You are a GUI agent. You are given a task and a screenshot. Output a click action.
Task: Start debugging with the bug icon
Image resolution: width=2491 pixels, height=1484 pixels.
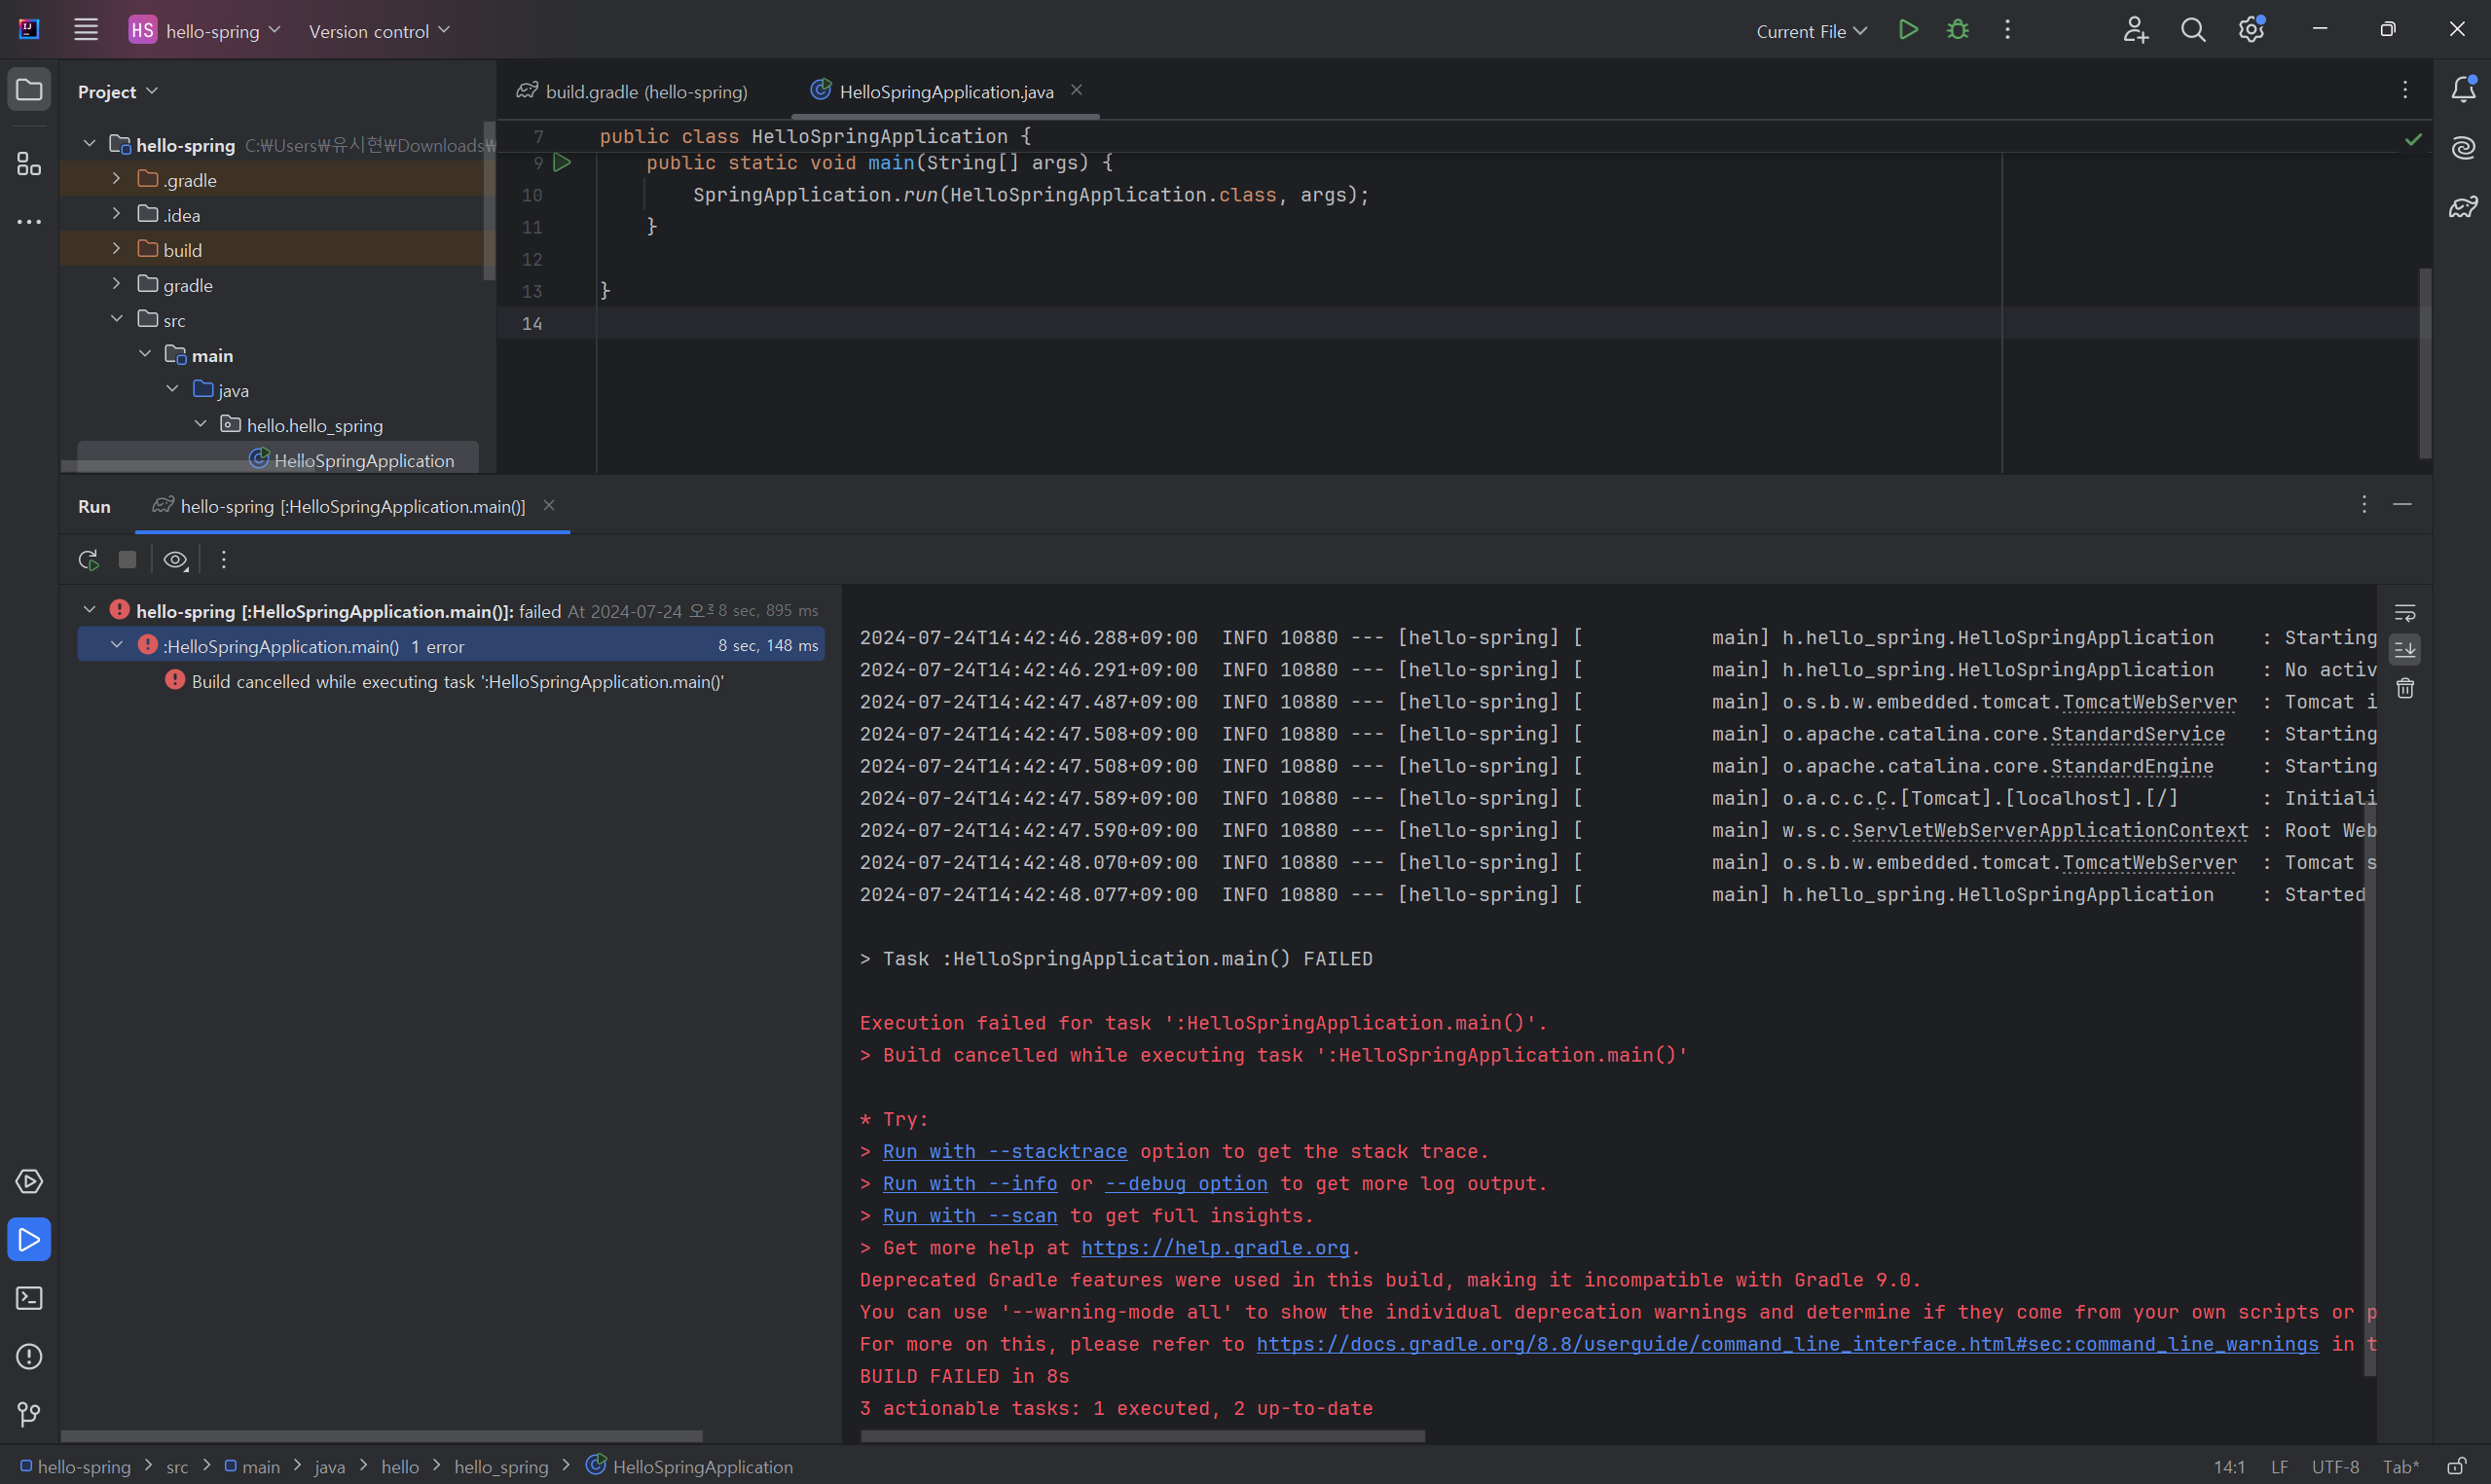(1958, 30)
